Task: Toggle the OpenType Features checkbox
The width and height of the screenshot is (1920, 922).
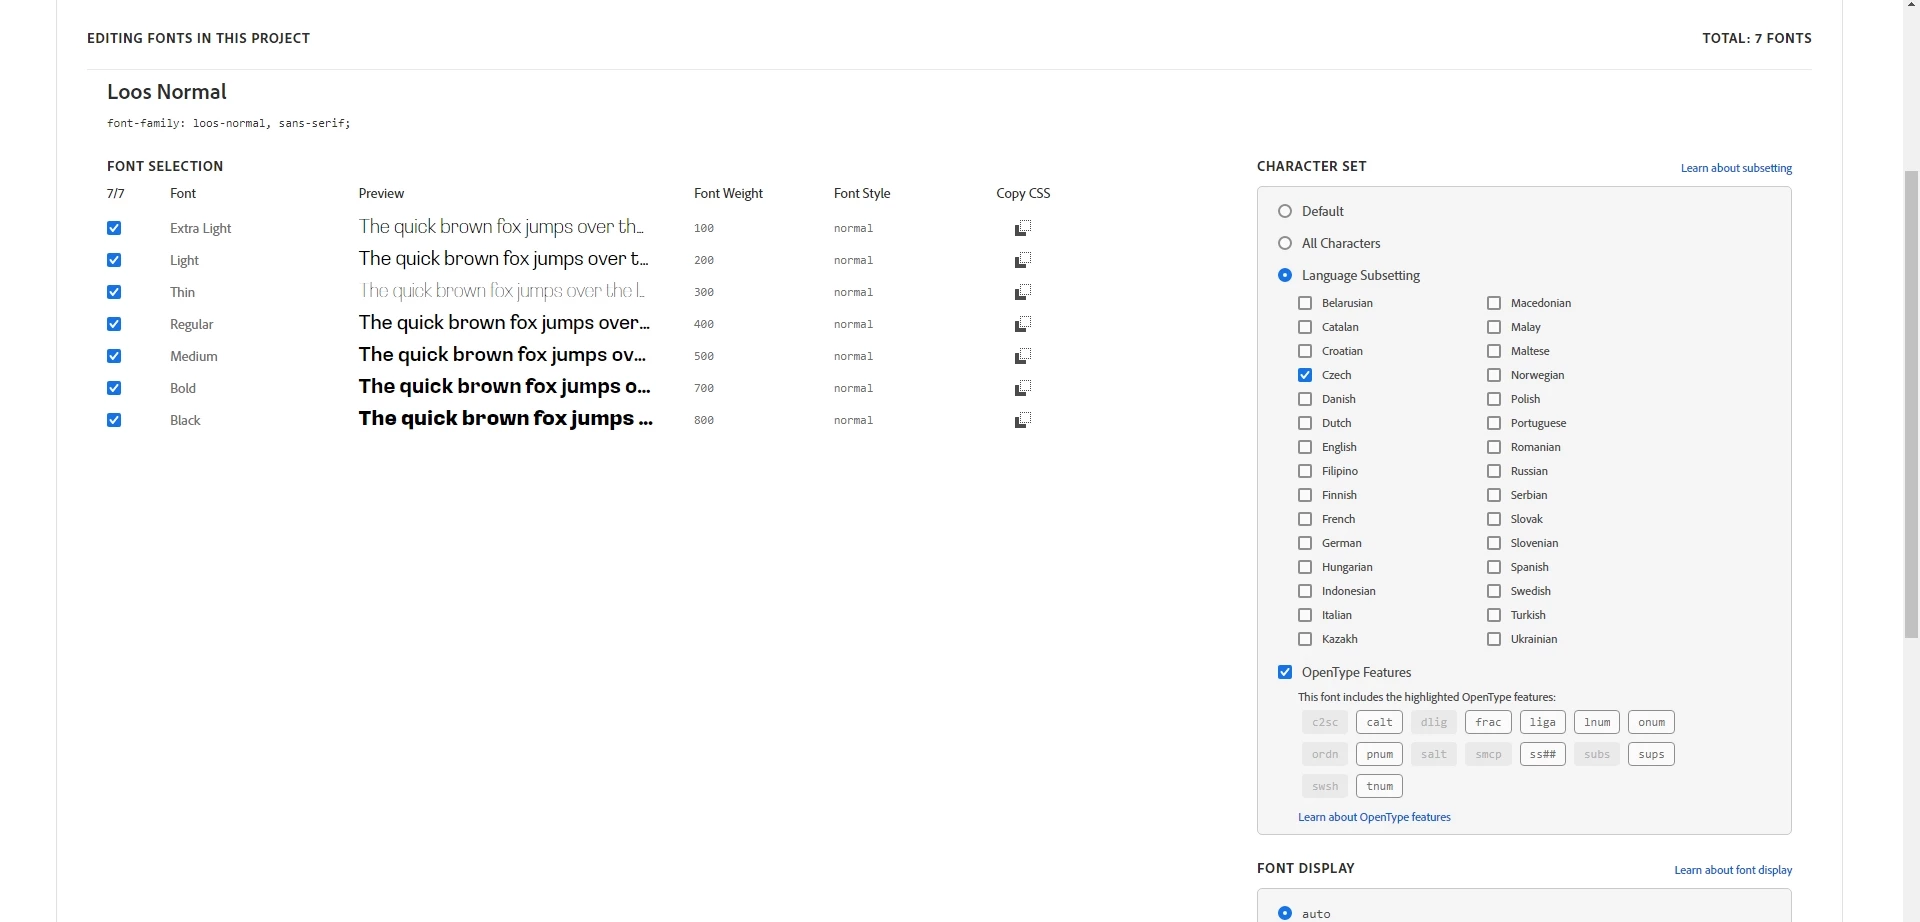Action: point(1285,672)
